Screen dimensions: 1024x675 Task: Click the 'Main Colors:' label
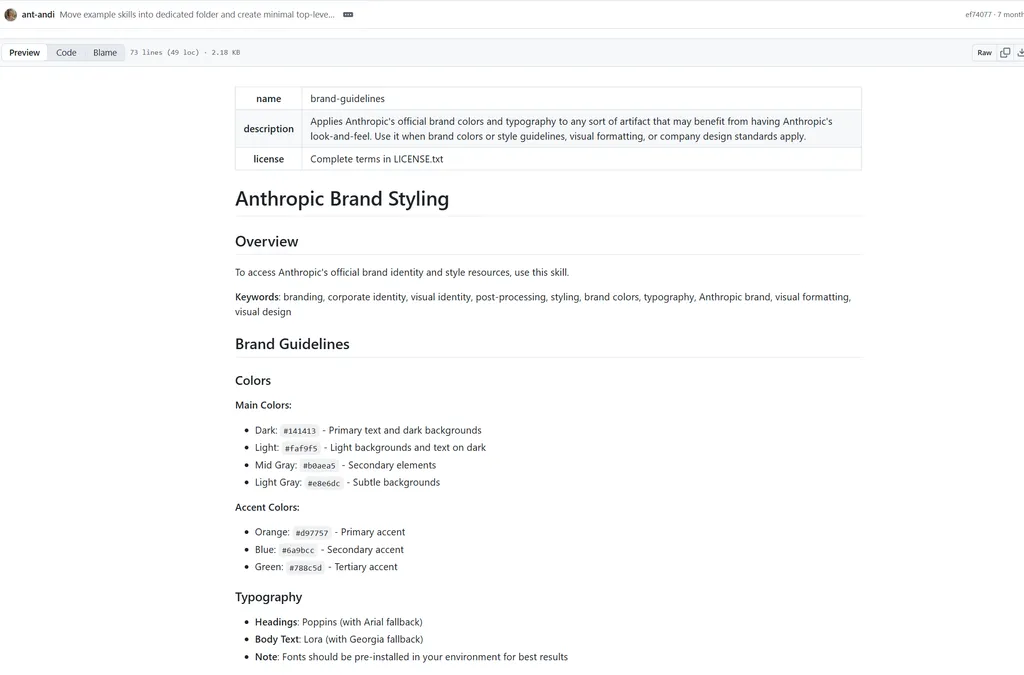point(263,405)
